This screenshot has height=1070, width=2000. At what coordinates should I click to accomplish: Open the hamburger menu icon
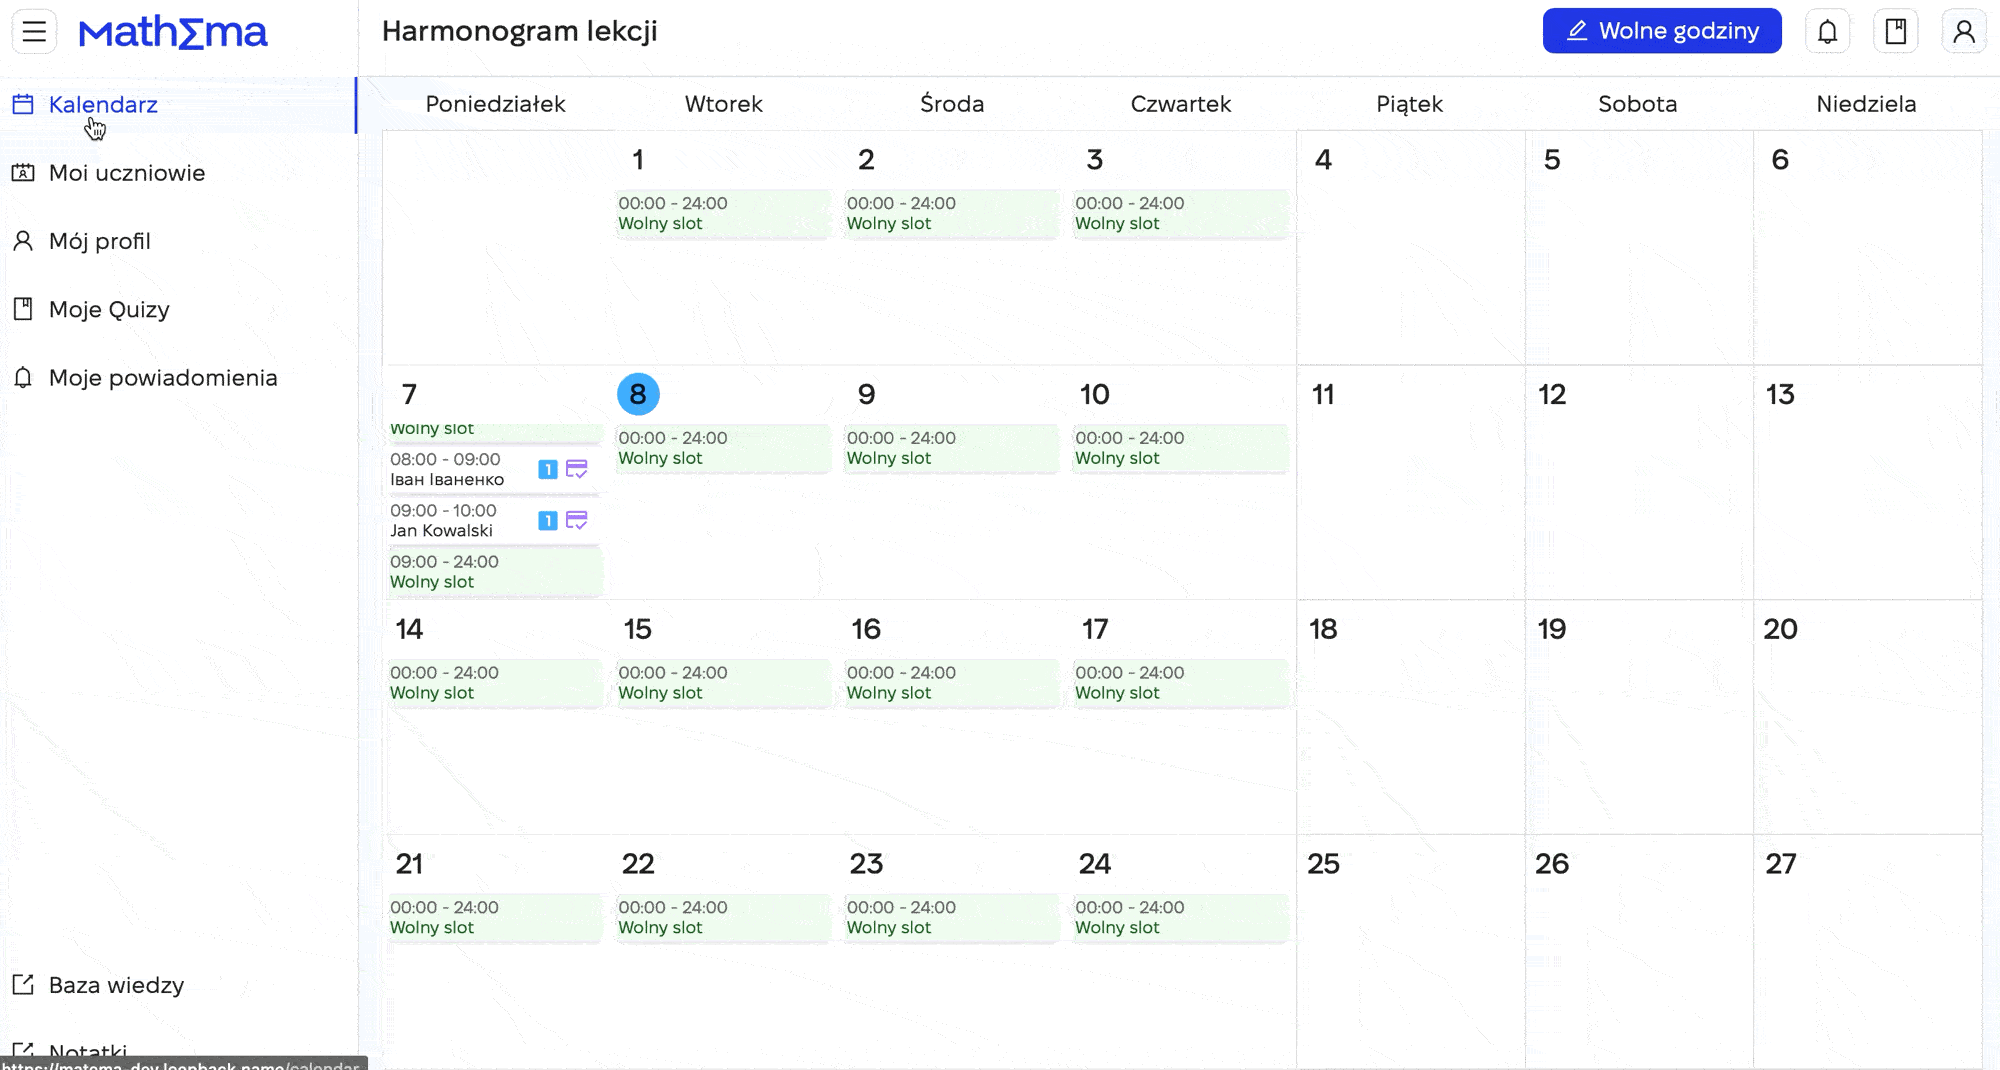pyautogui.click(x=34, y=31)
